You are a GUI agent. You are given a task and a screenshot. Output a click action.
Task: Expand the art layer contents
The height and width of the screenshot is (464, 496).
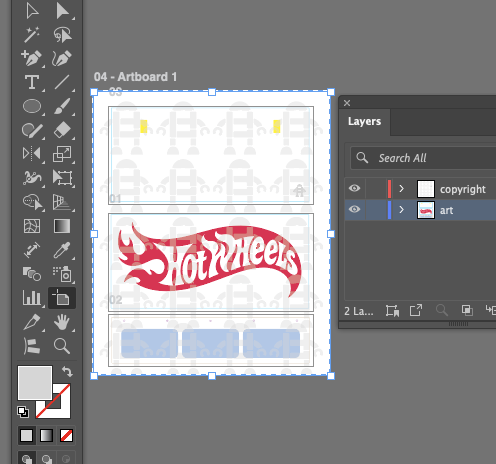point(402,210)
